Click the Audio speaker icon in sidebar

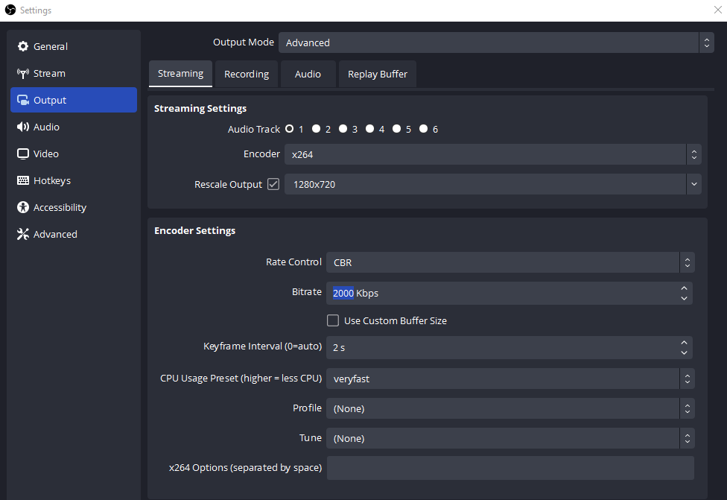[23, 127]
